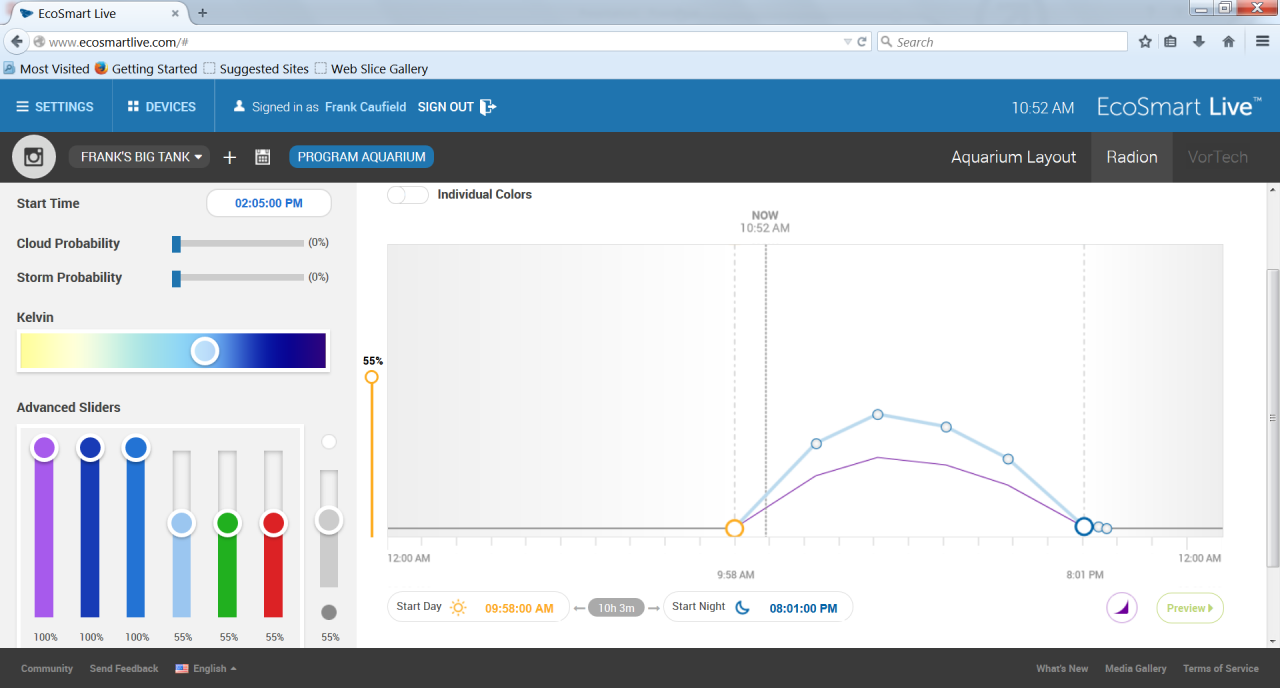1280x688 pixels.
Task: Go to browser home page icon
Action: [1229, 42]
